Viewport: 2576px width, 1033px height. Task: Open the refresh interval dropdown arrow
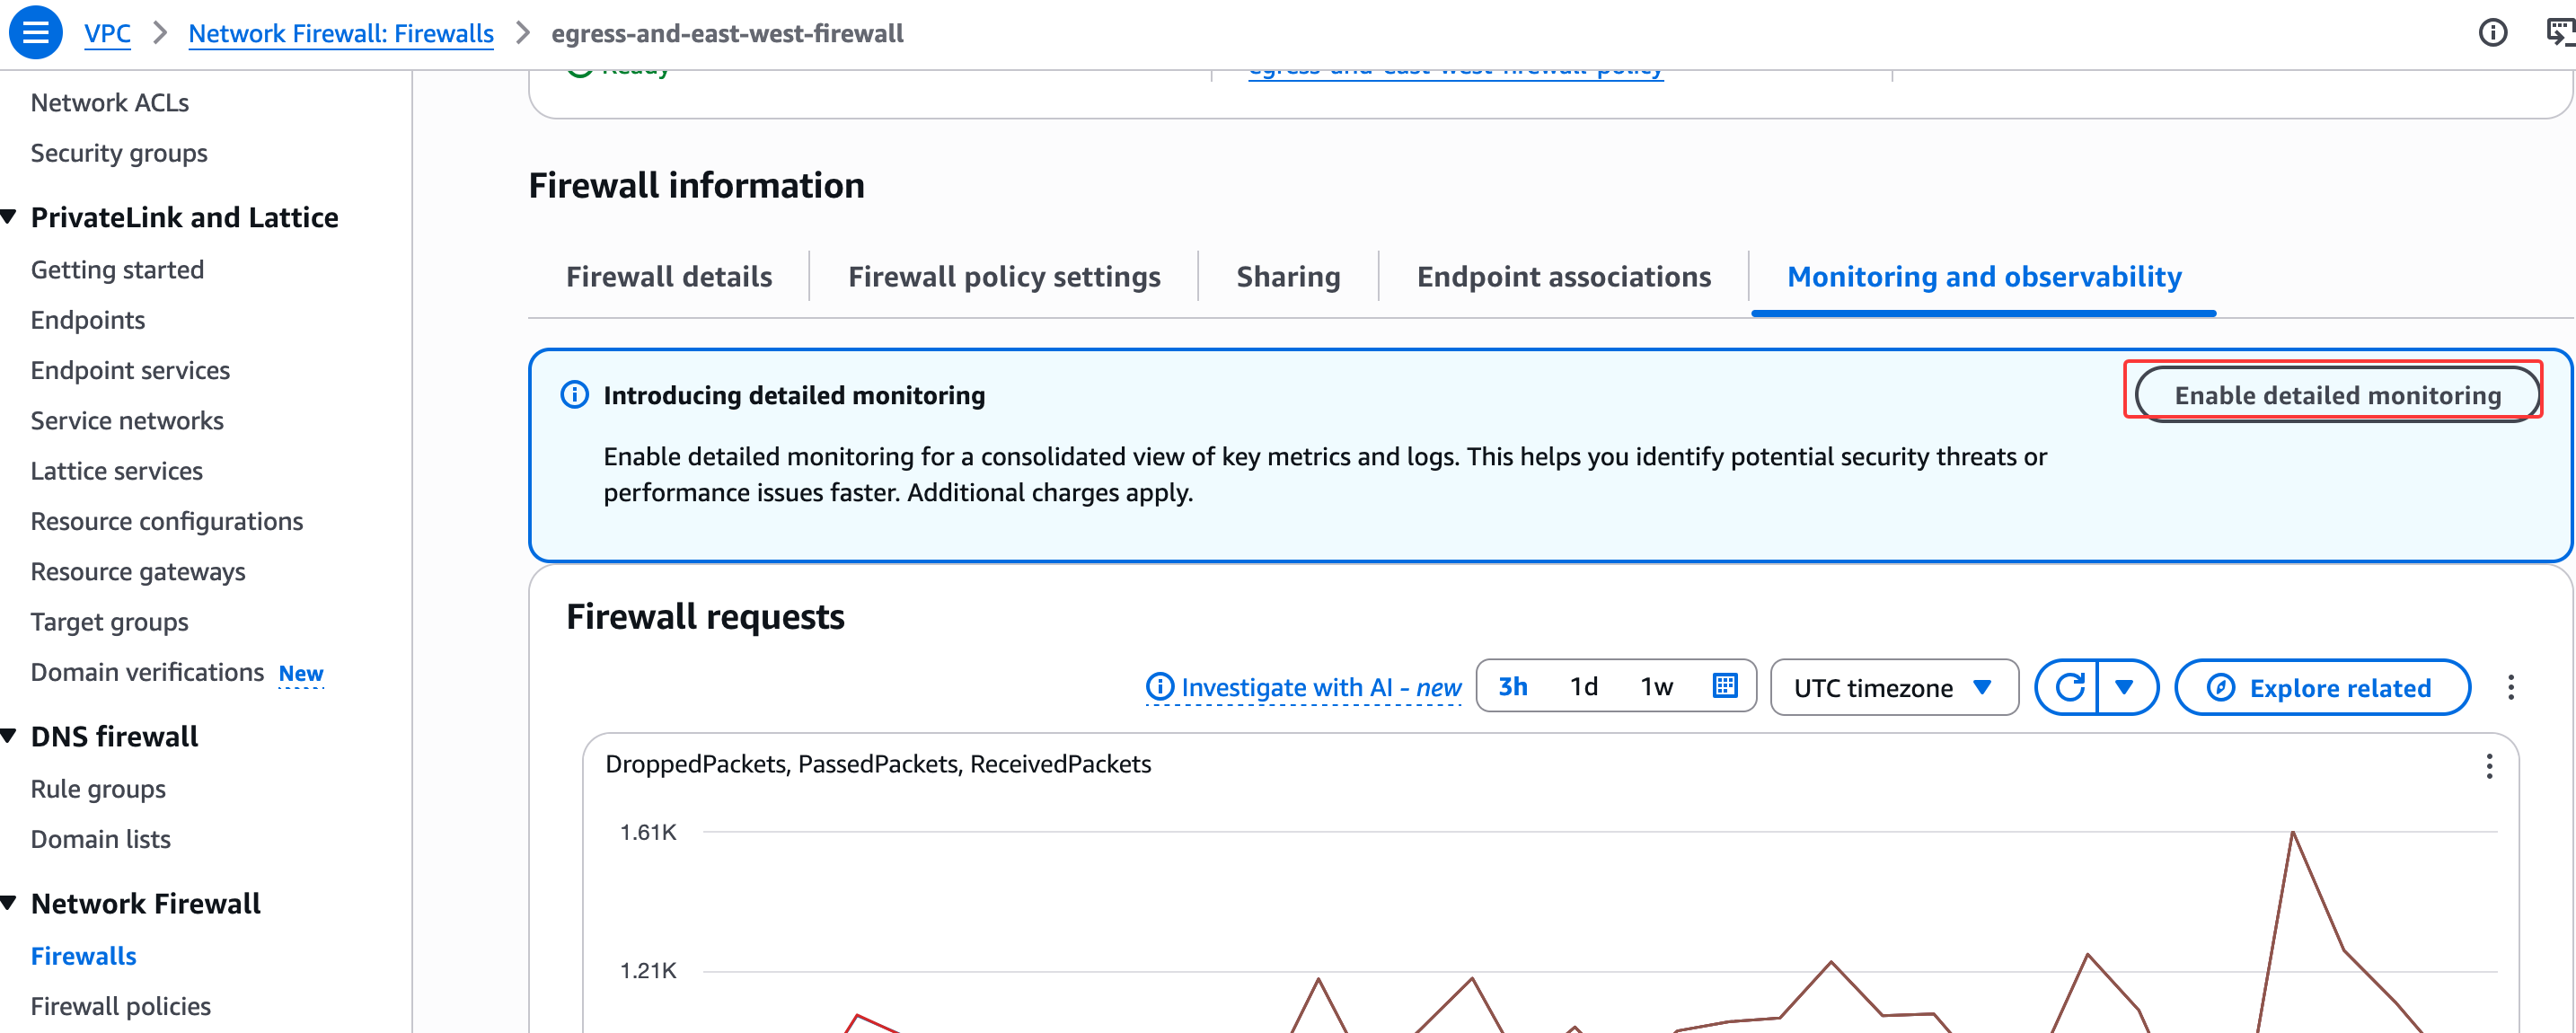tap(2125, 687)
